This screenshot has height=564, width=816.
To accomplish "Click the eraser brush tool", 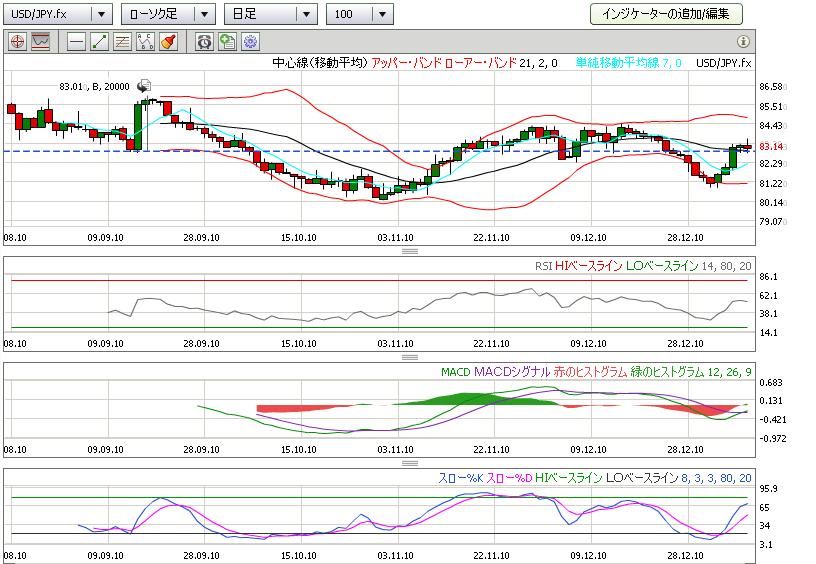I will [x=168, y=42].
